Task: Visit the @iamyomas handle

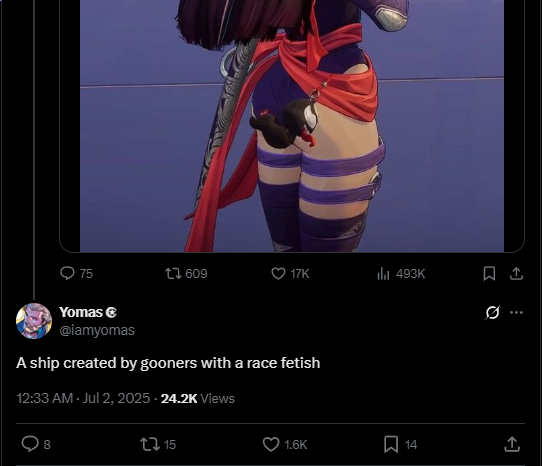Action: coord(97,330)
